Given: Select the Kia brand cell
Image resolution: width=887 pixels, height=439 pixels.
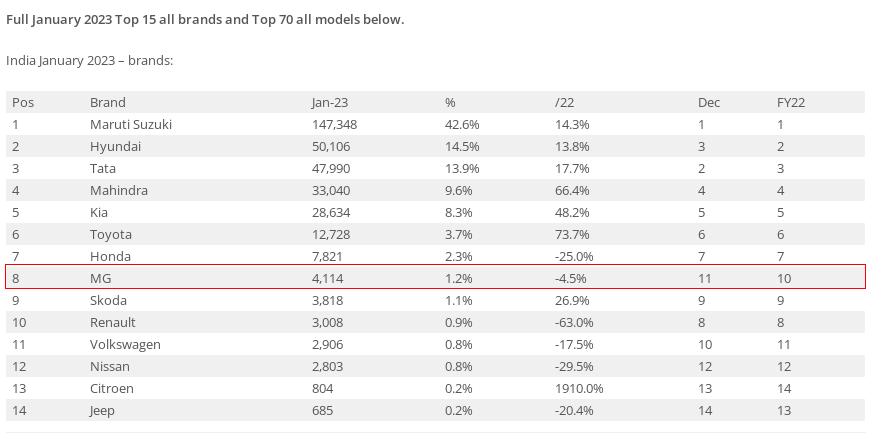Looking at the screenshot, I should 100,212.
